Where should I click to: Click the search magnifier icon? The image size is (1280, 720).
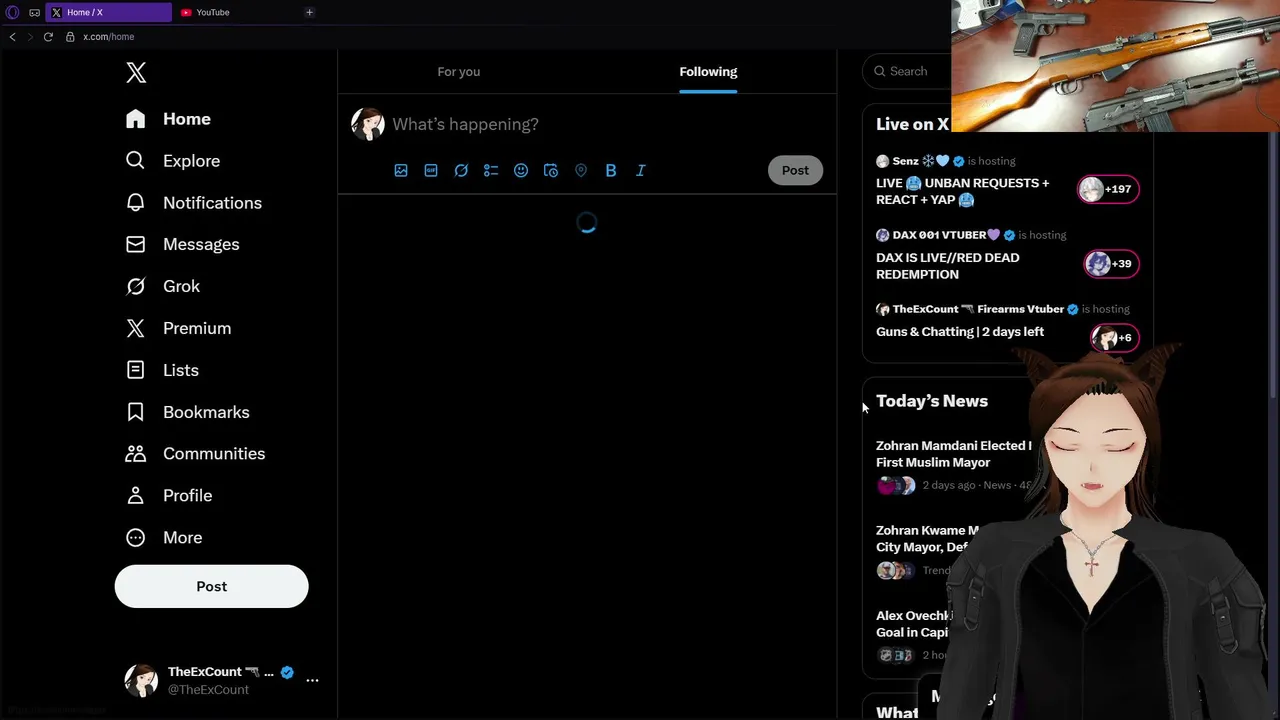pos(880,71)
